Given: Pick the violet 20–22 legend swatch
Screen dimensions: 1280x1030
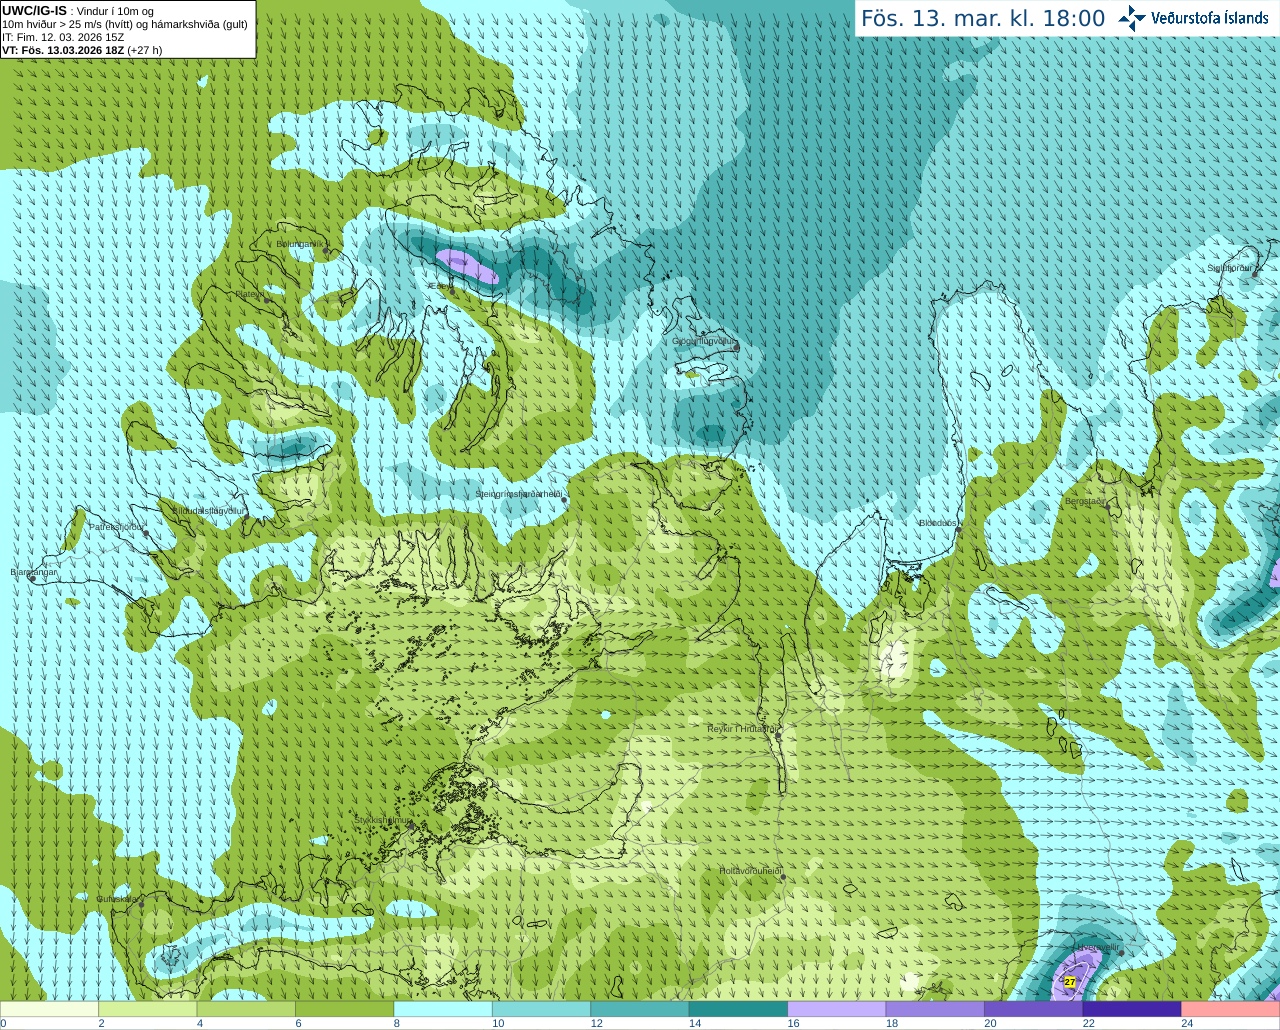Looking at the screenshot, I should [x=1034, y=1009].
